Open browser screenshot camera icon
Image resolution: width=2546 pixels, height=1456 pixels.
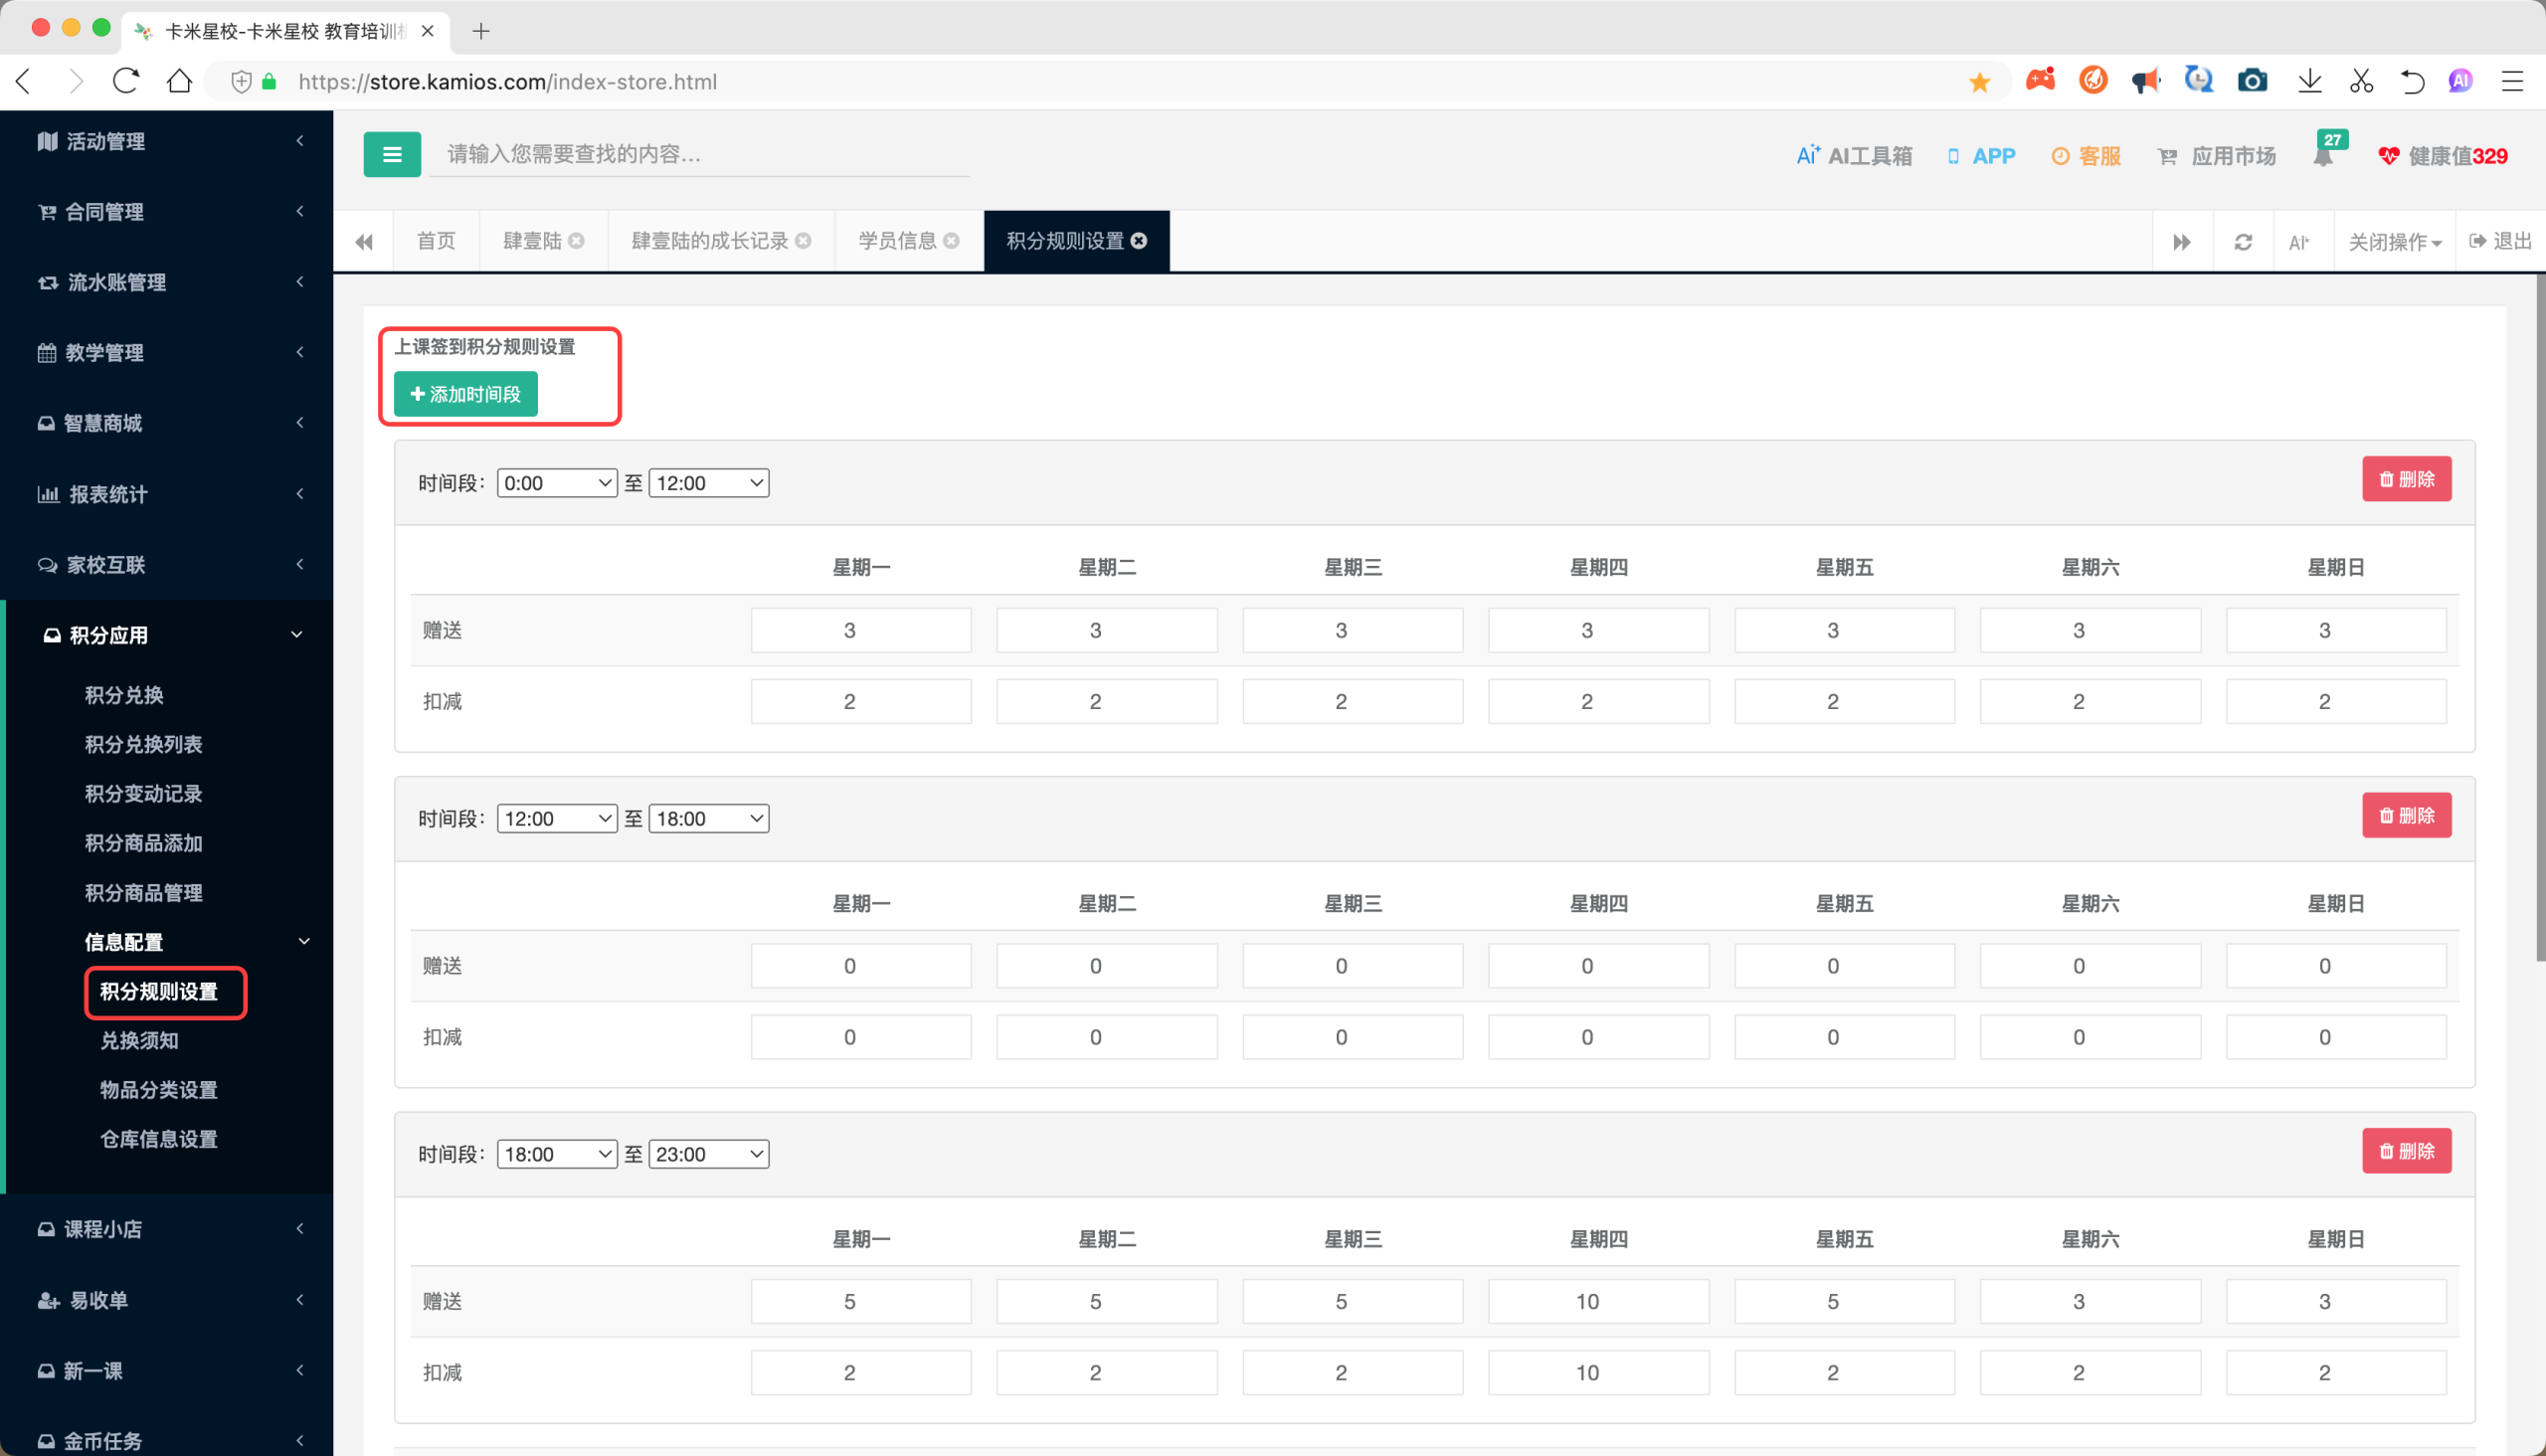(x=2252, y=81)
